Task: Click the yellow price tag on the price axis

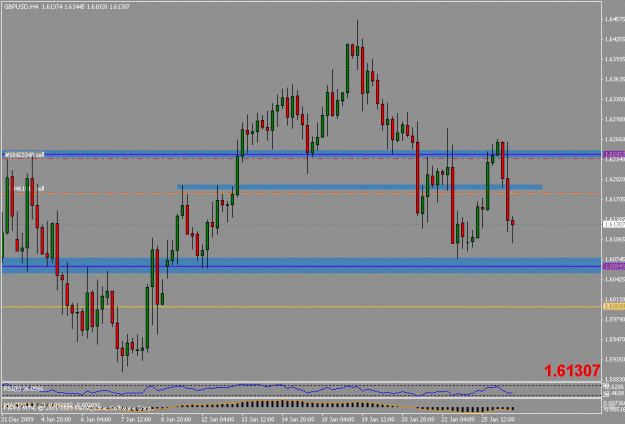Action: point(614,306)
